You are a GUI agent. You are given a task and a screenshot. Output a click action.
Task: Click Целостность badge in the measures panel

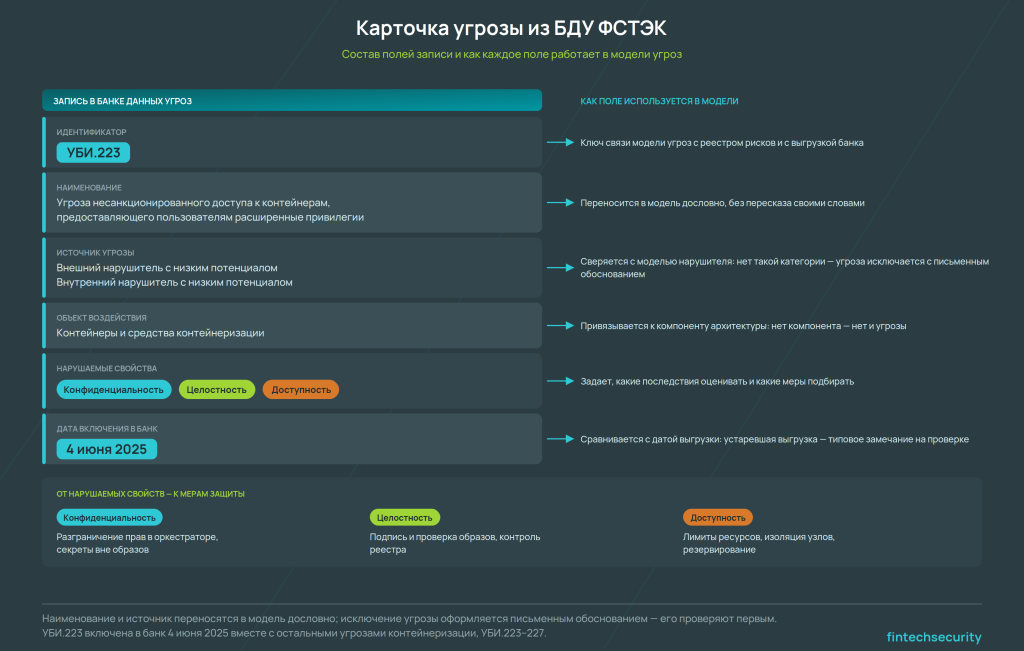[x=405, y=517]
